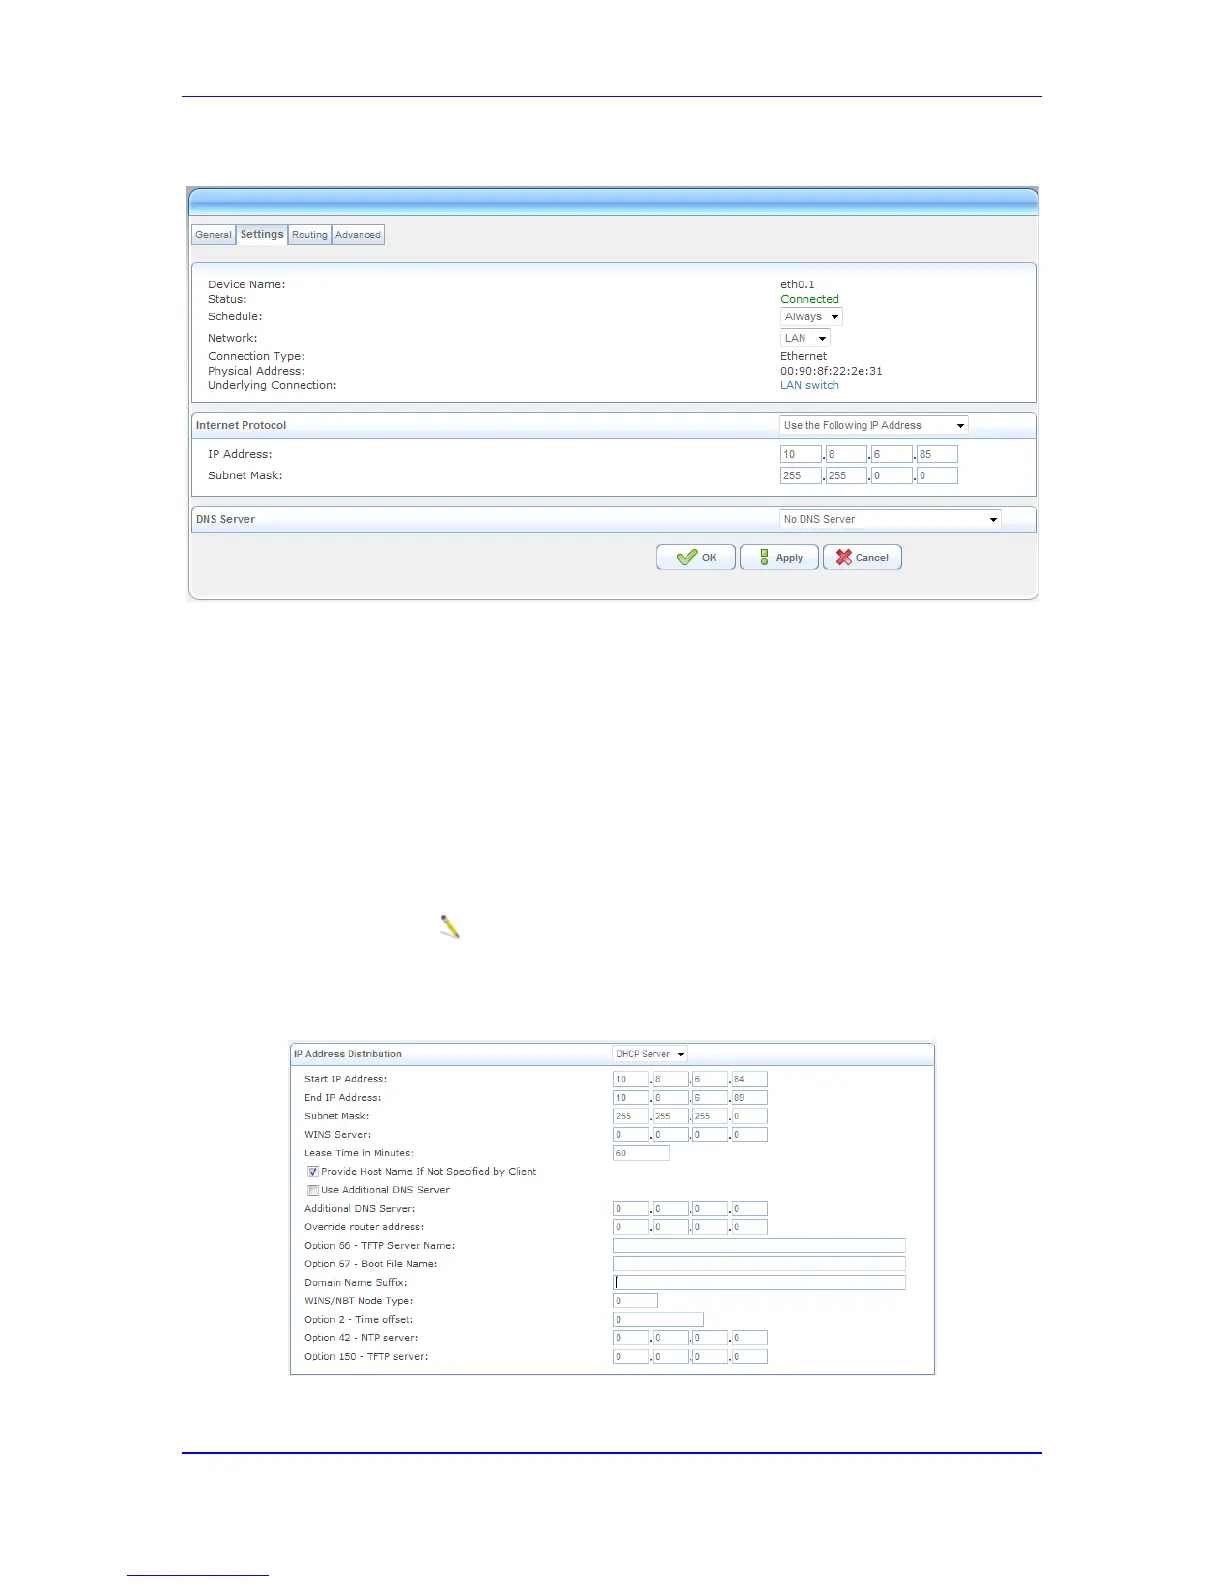Toggle Provide Host Name If Not Specified checkbox

(313, 1172)
